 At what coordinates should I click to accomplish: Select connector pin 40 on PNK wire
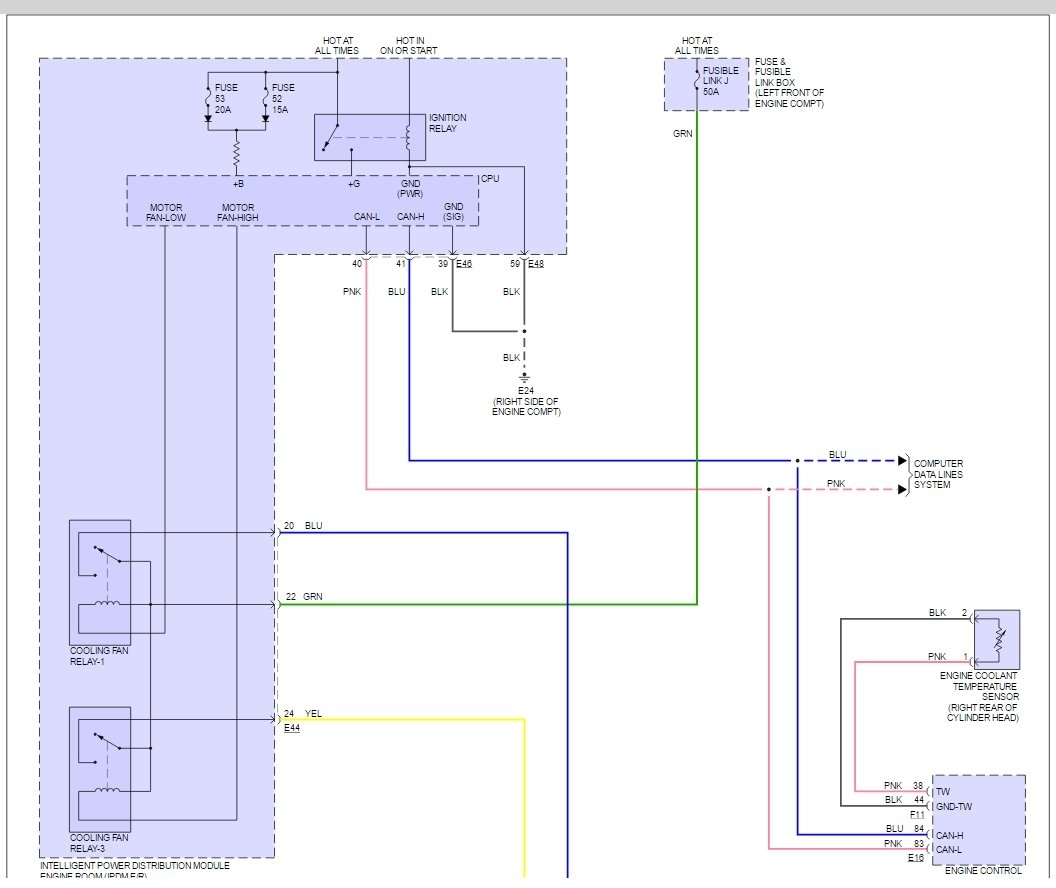[365, 263]
